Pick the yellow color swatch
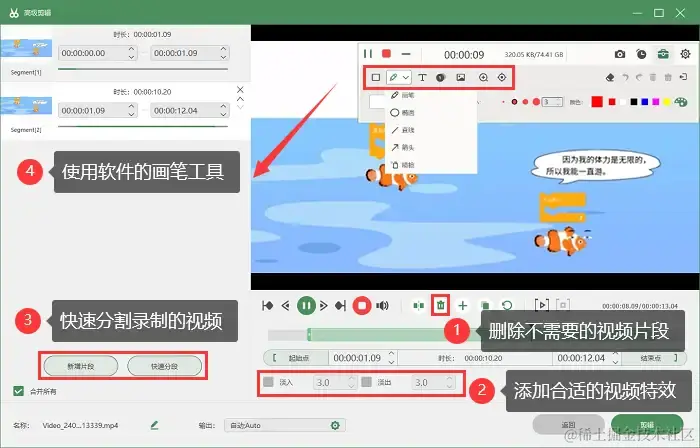 [x=667, y=102]
